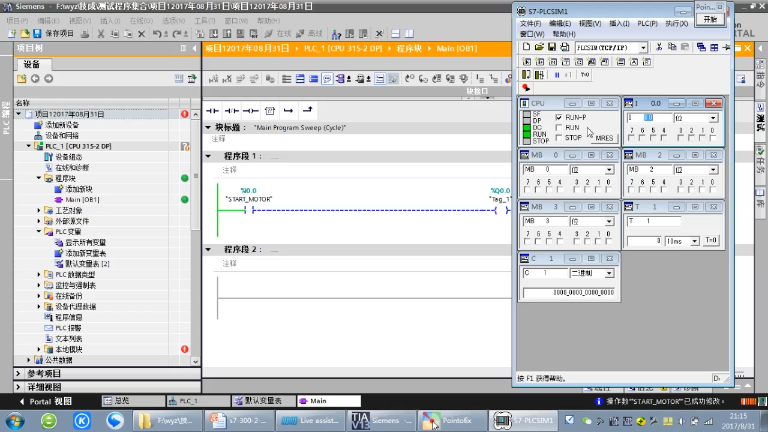Screen dimensions: 768x432
Task: Switch to Portal 视图
Action: coord(46,401)
